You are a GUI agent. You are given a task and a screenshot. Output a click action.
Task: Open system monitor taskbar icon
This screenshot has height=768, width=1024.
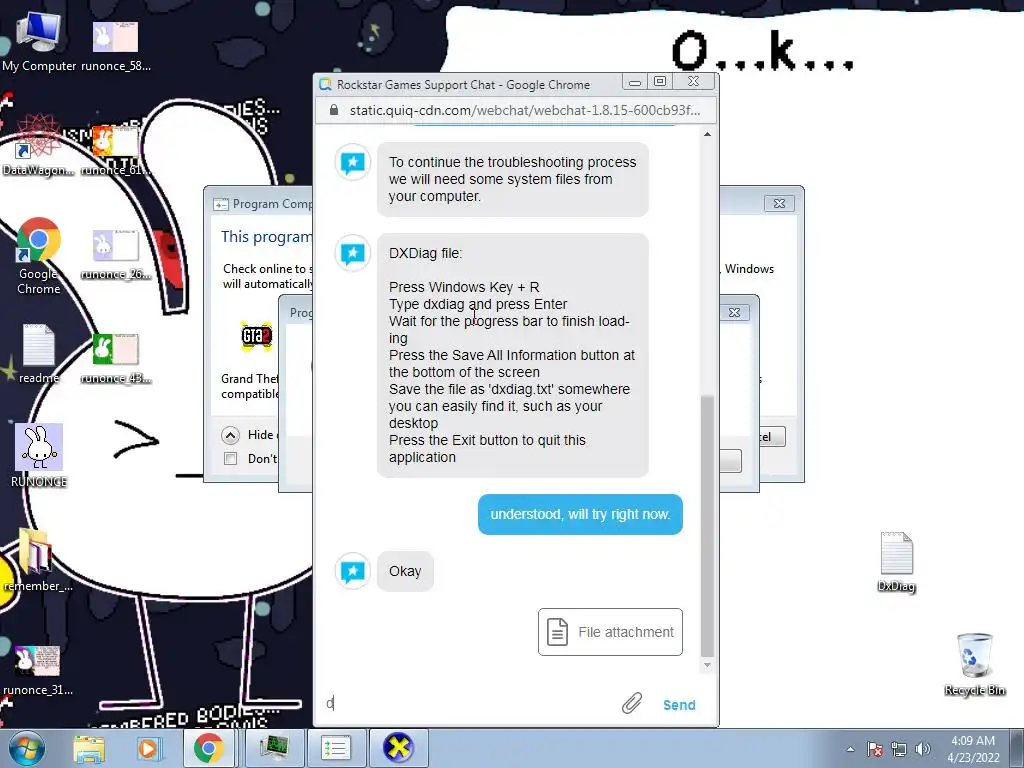click(274, 748)
